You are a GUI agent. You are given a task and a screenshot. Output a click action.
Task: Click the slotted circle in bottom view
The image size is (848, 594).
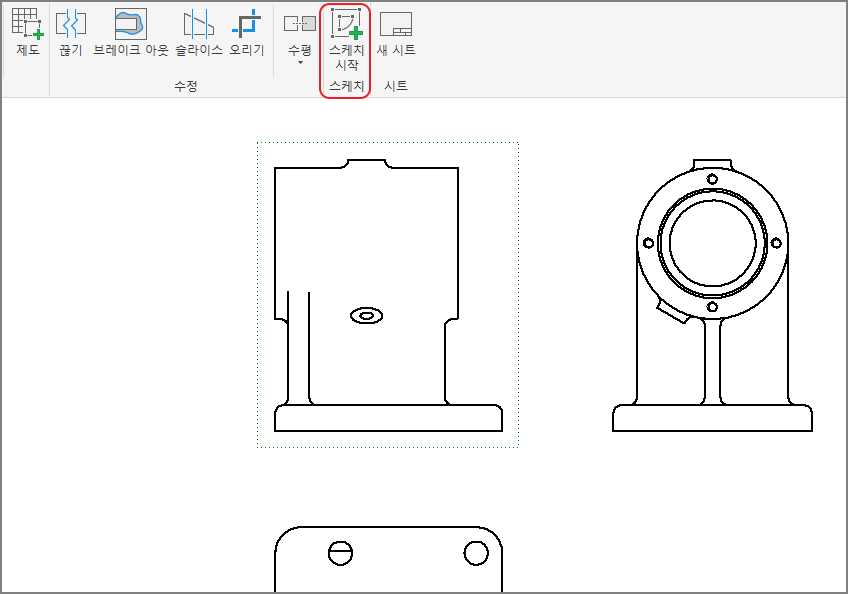[341, 553]
